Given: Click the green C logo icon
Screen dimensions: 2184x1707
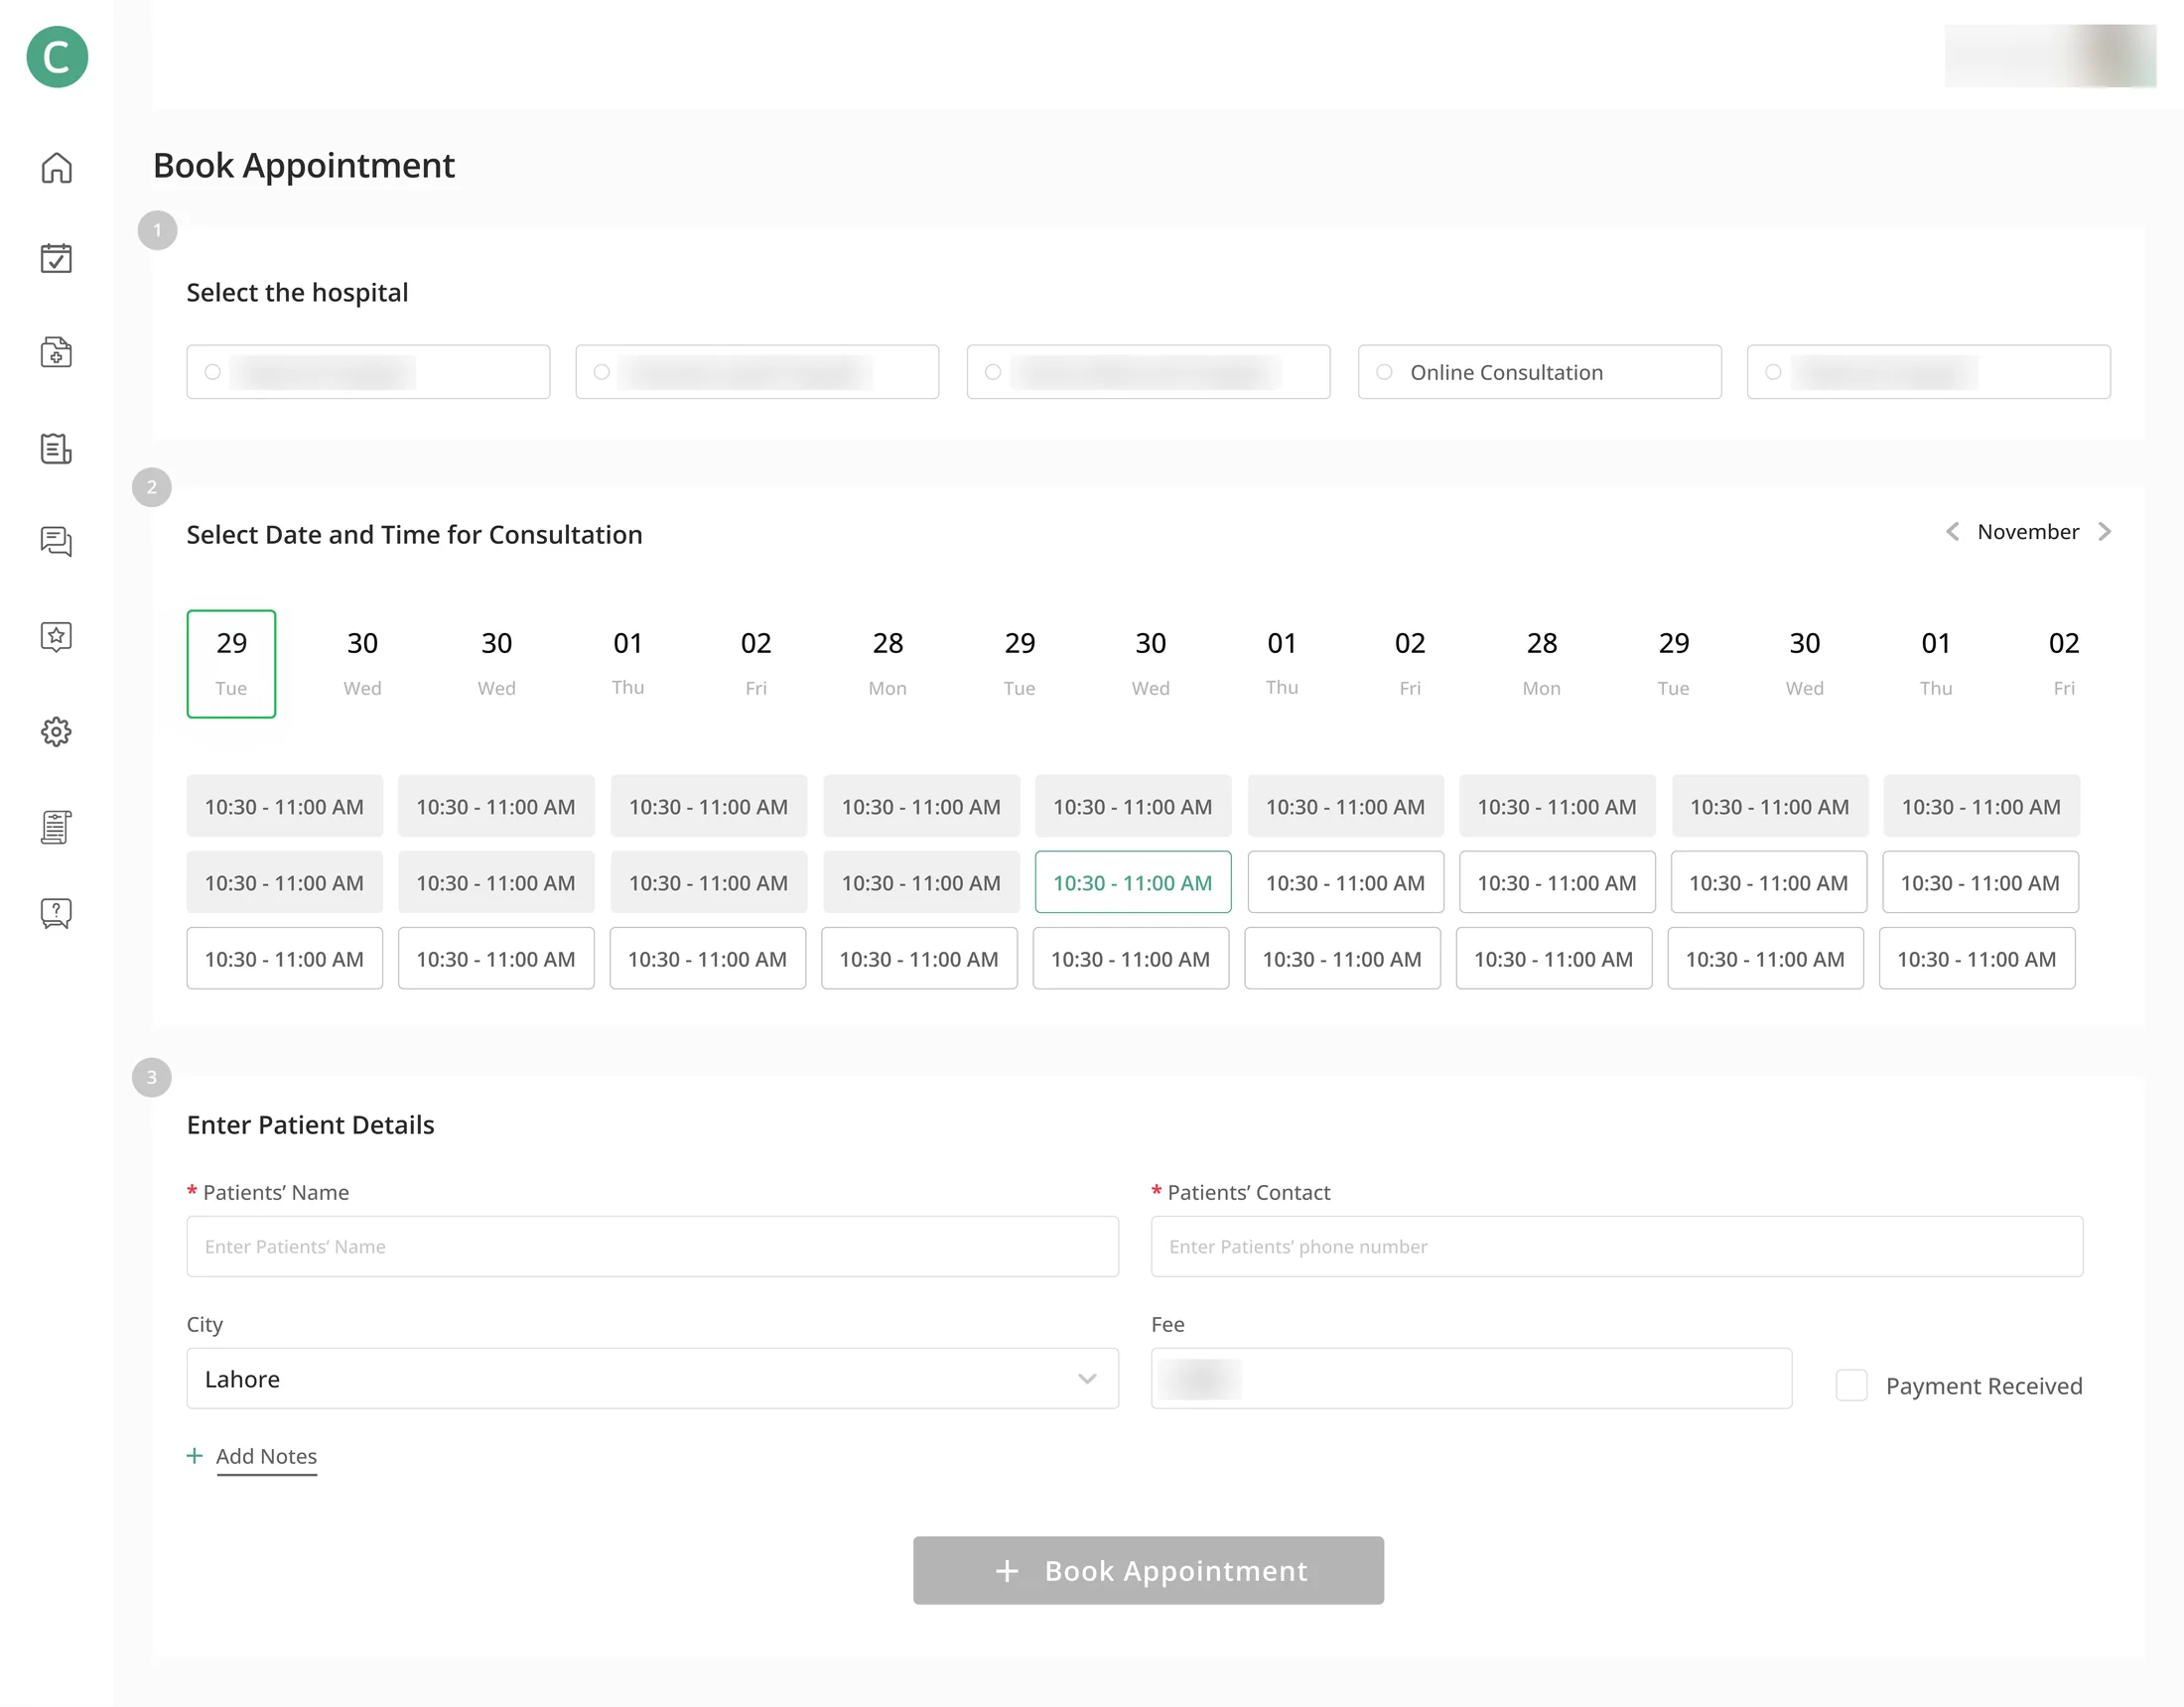Looking at the screenshot, I should [57, 57].
